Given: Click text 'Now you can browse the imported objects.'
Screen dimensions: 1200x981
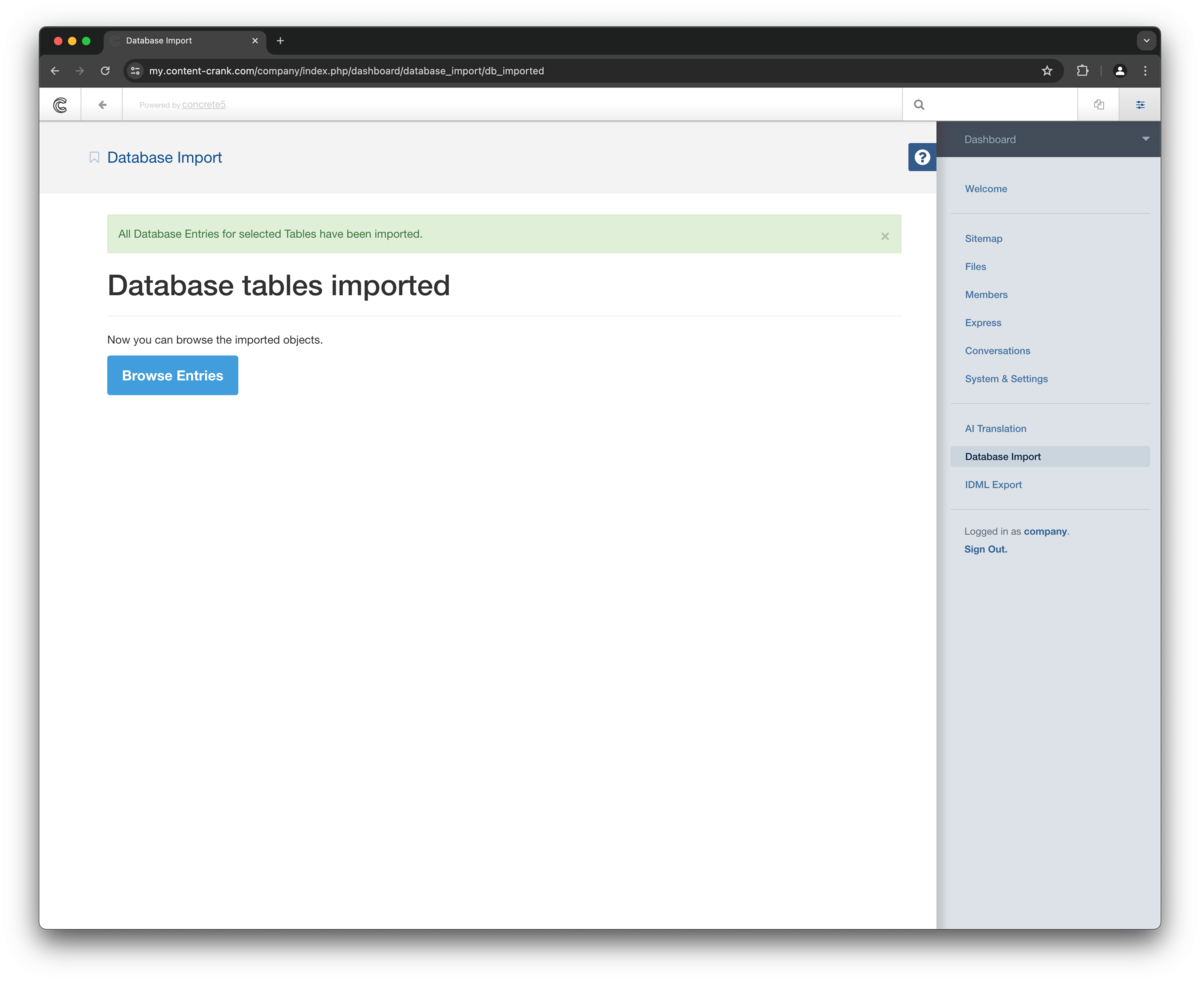Looking at the screenshot, I should 215,340.
